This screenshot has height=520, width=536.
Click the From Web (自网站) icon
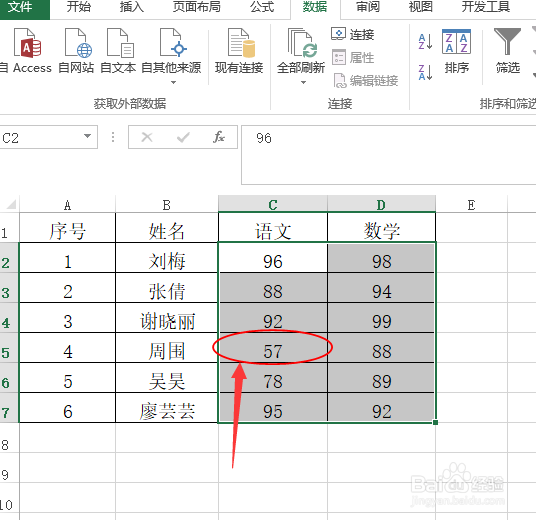(78, 43)
